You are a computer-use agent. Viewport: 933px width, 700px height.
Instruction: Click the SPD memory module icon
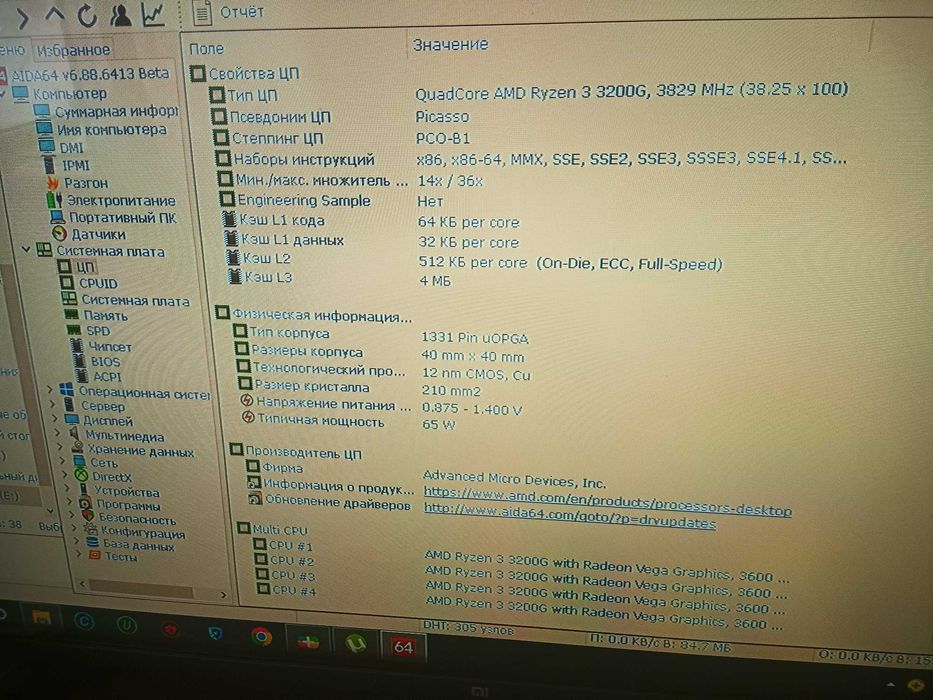point(74,330)
